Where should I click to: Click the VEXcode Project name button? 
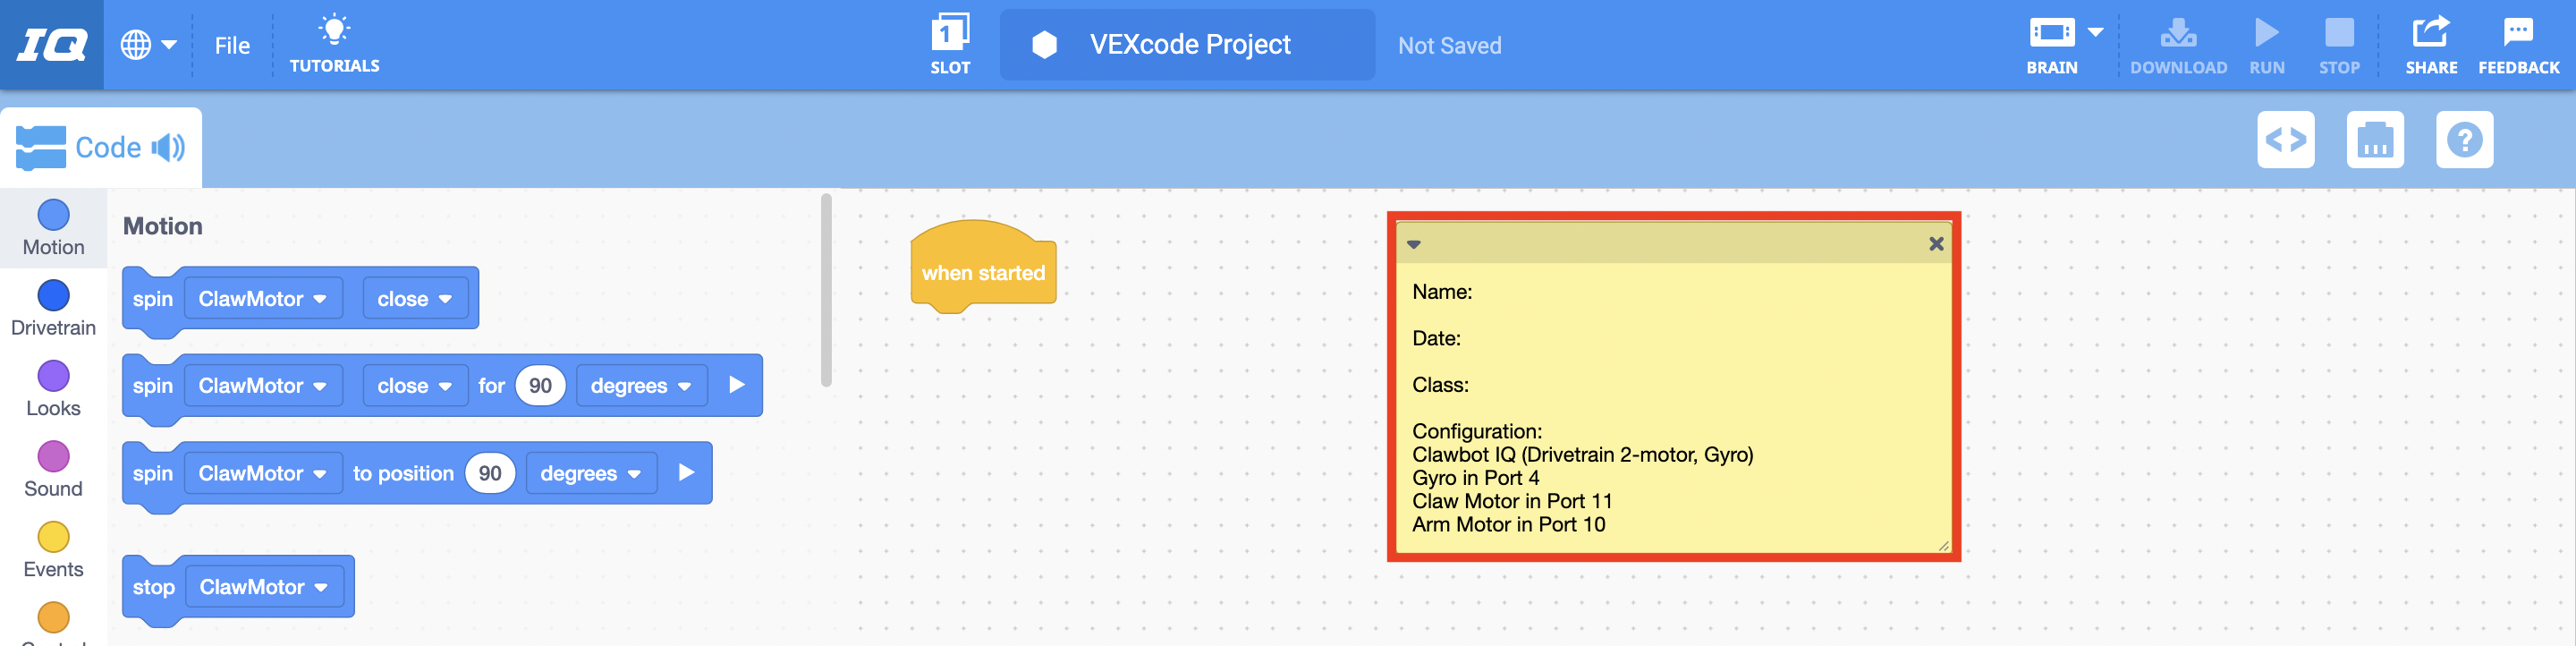click(x=1187, y=45)
